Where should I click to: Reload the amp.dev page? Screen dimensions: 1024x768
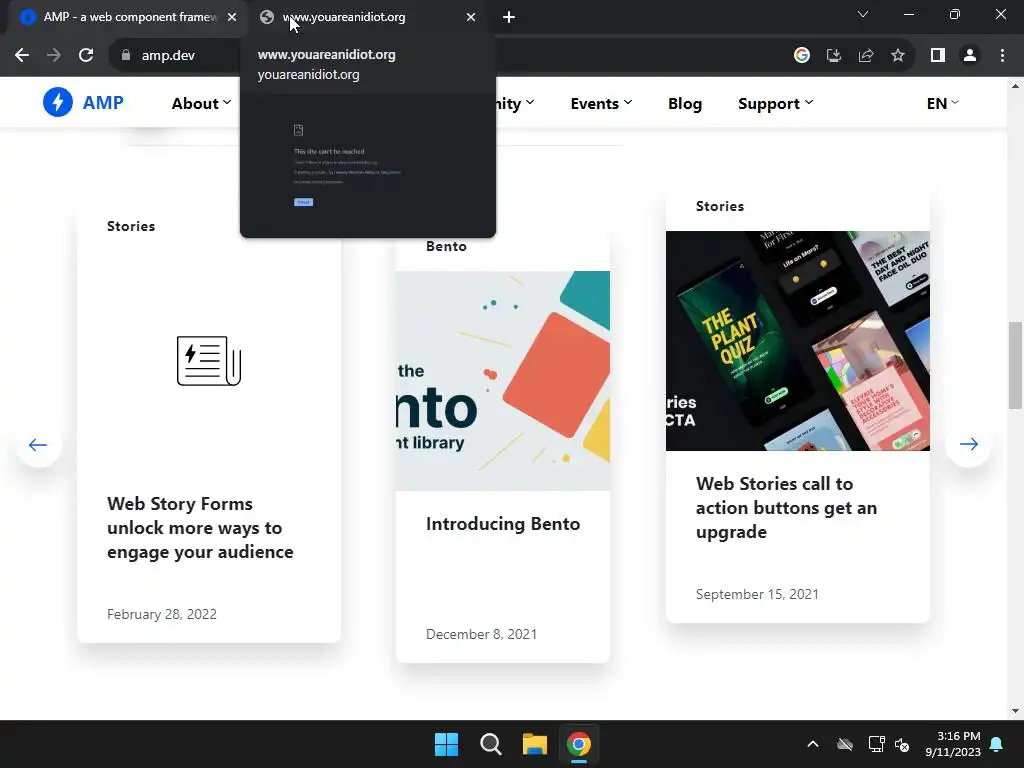pos(86,56)
